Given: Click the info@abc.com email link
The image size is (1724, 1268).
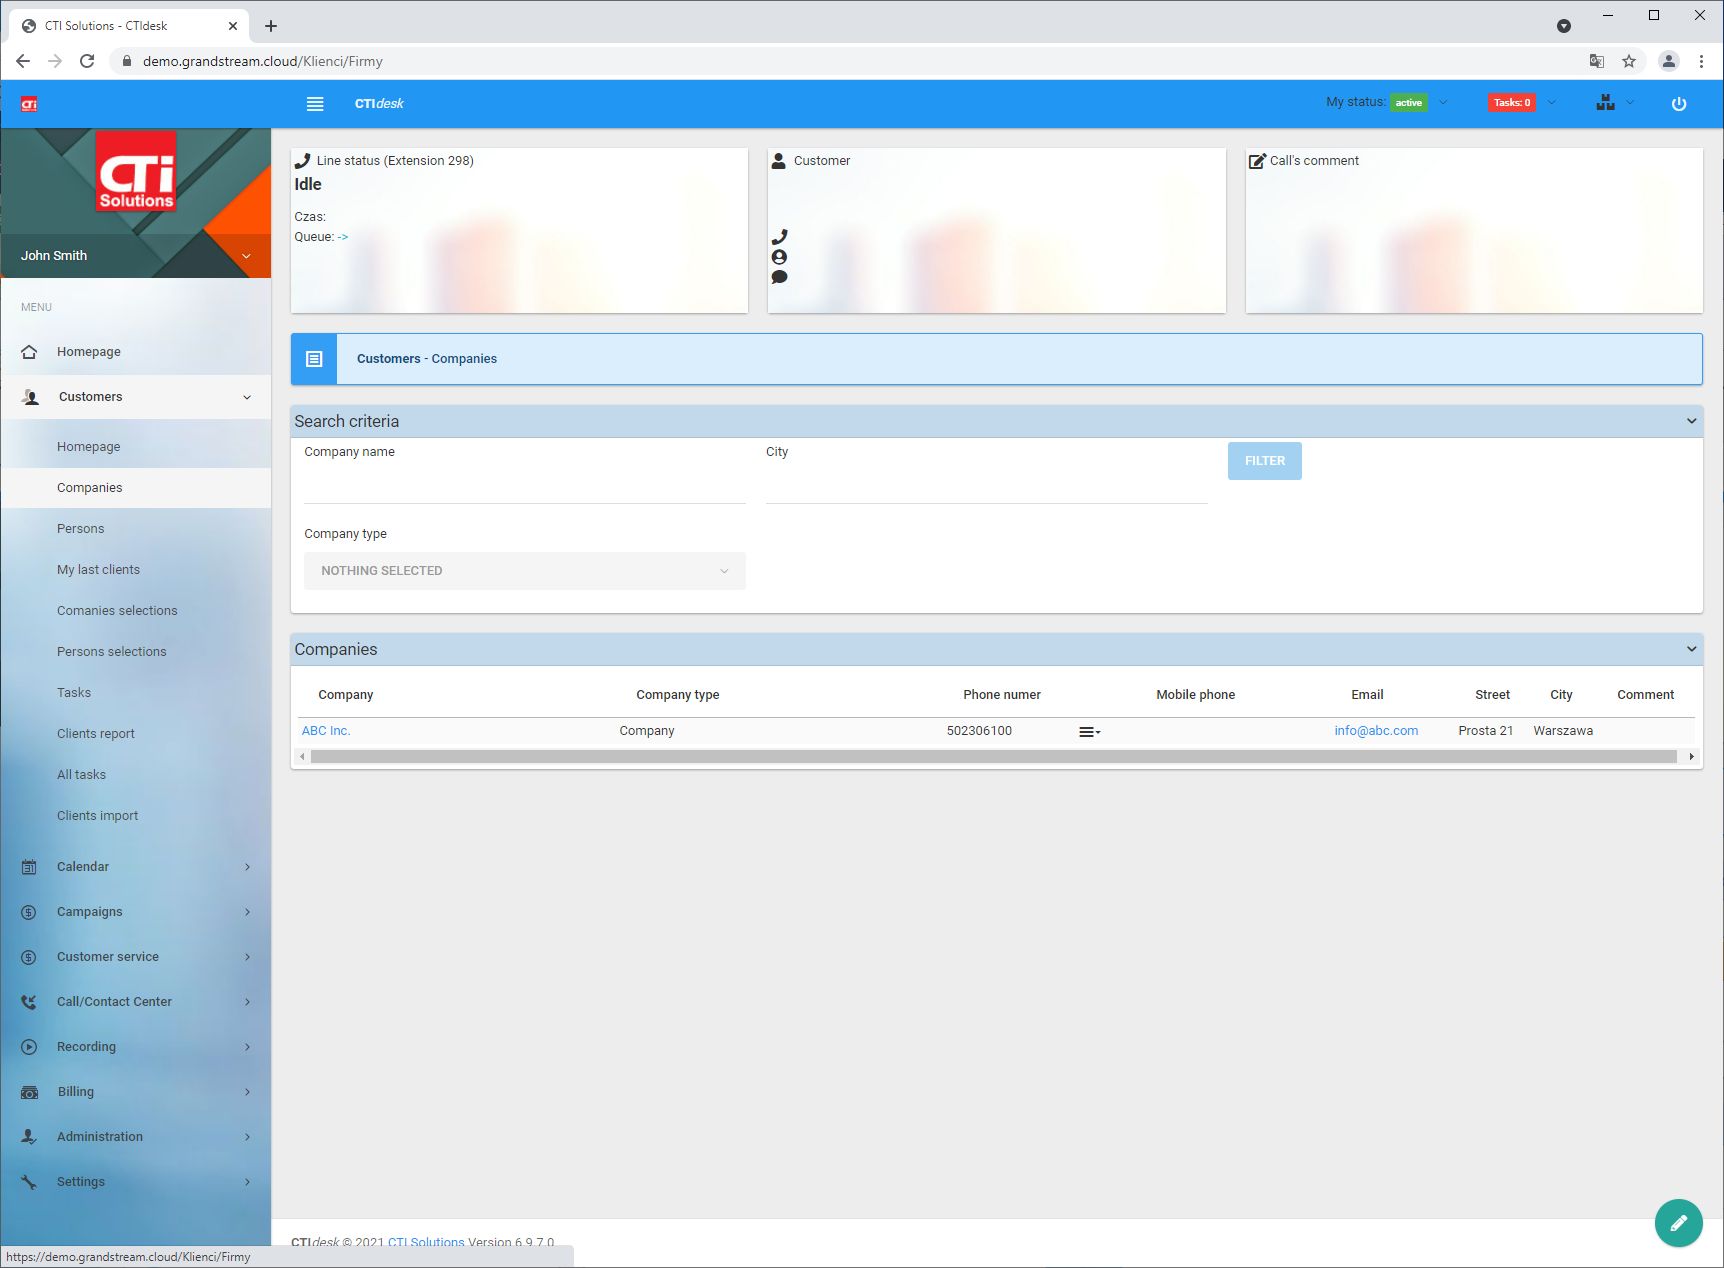Looking at the screenshot, I should pos(1376,731).
